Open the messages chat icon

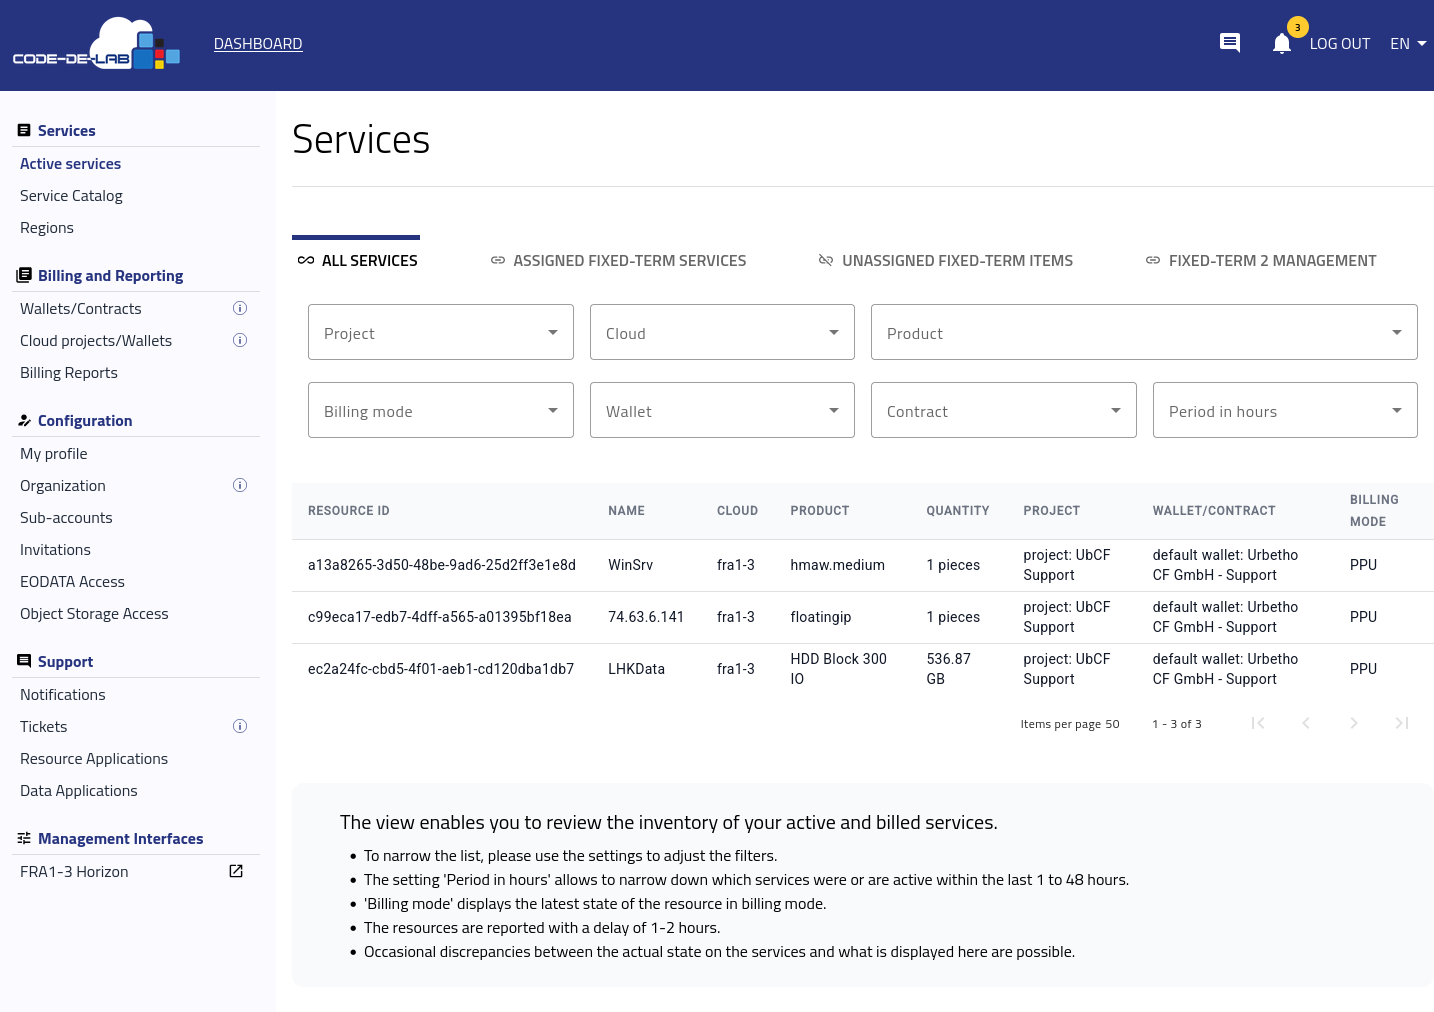(x=1230, y=43)
